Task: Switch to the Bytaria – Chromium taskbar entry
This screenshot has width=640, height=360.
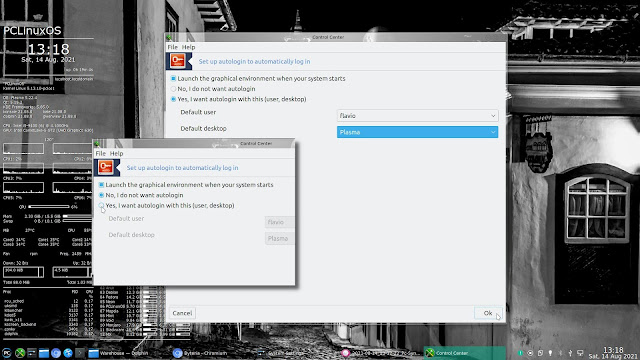Action: pyautogui.click(x=212, y=353)
